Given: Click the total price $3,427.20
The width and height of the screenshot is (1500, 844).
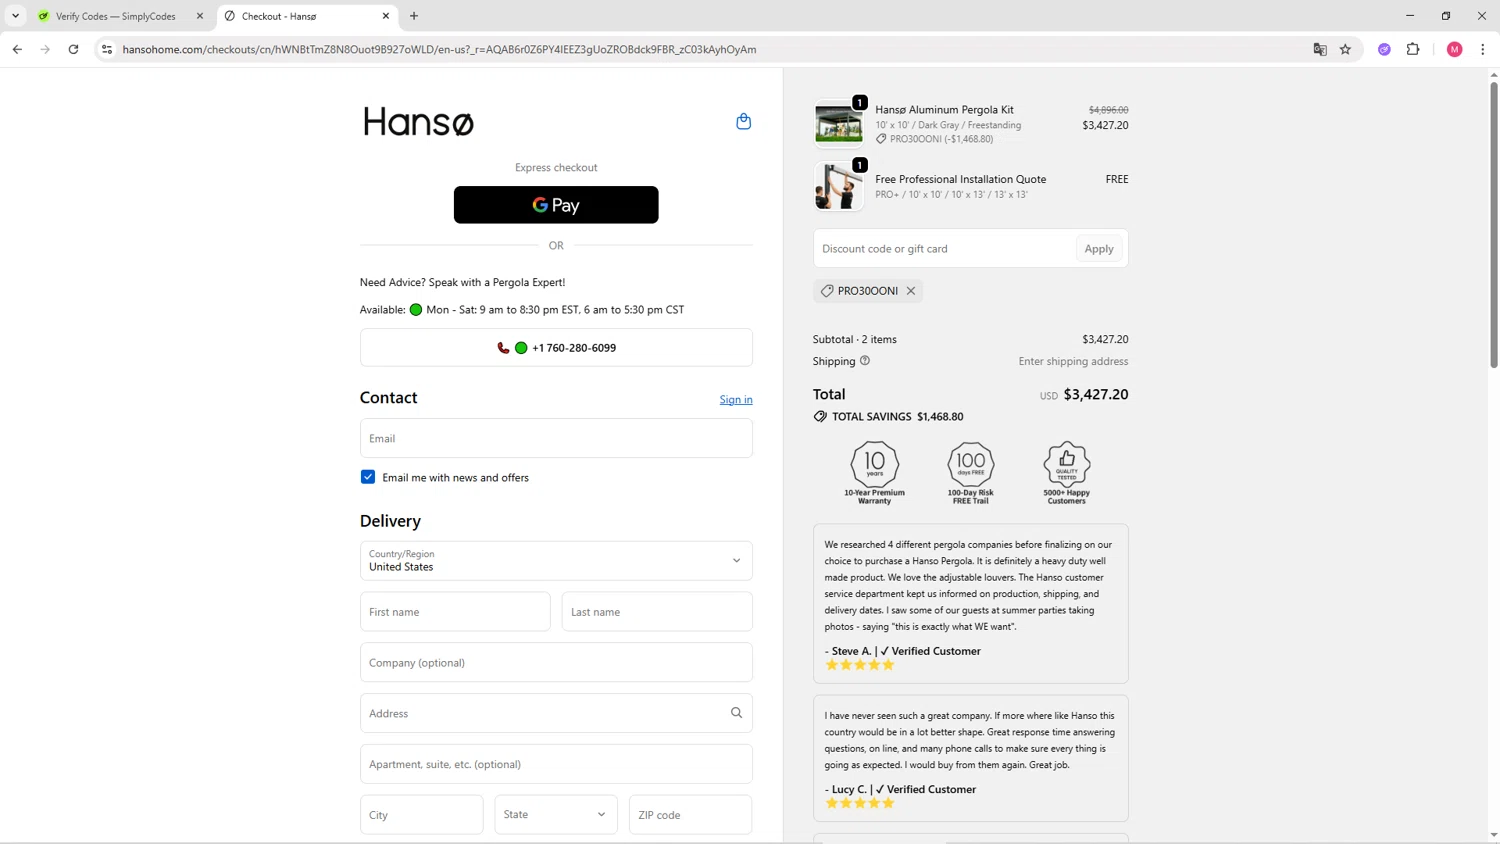Looking at the screenshot, I should [x=1096, y=395].
